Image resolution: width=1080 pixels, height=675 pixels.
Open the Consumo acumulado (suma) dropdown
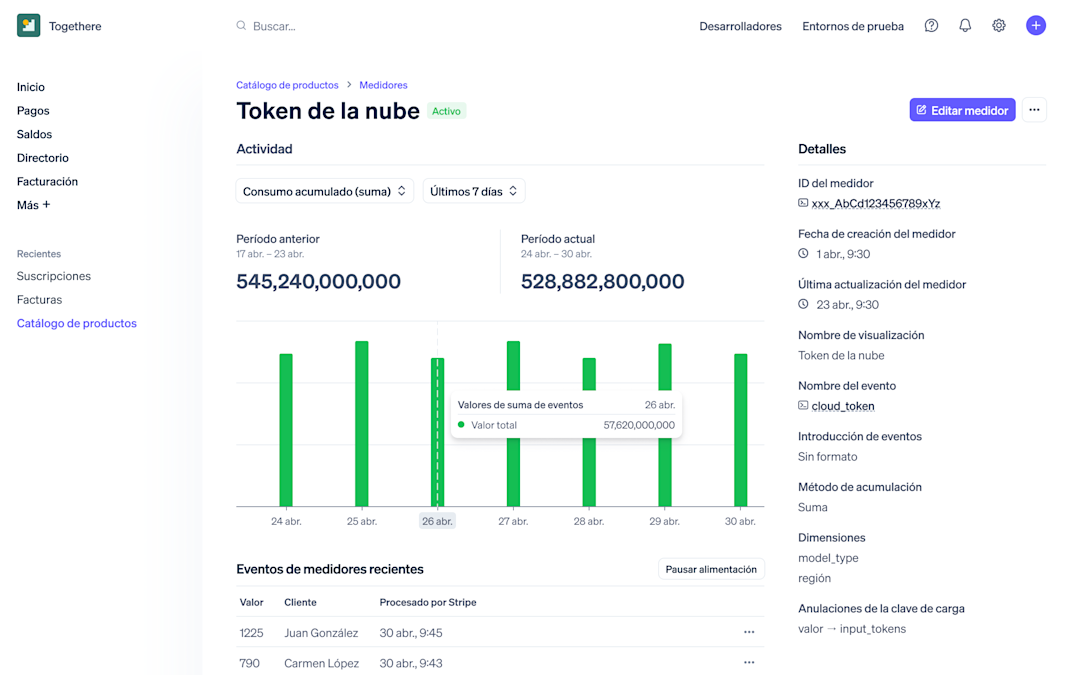tap(324, 190)
